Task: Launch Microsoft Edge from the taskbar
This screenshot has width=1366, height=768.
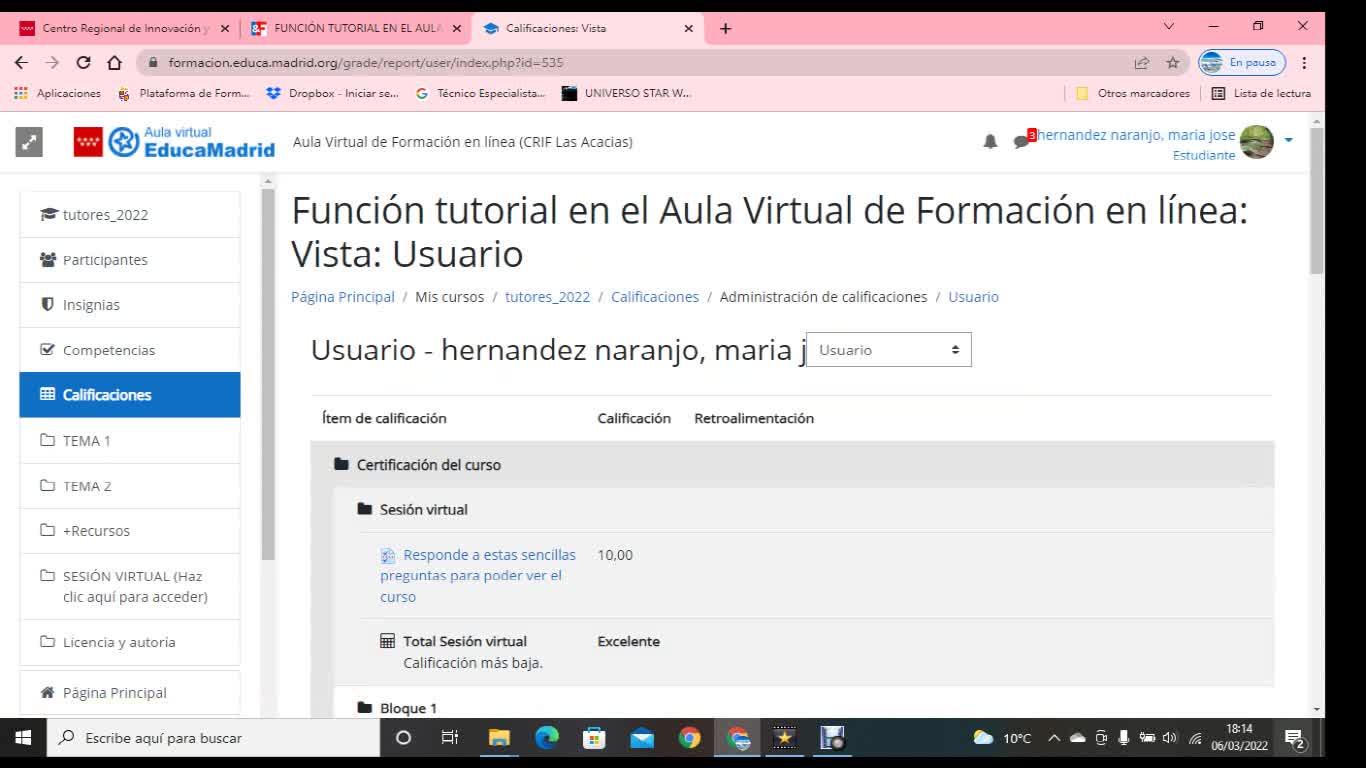Action: [x=547, y=738]
